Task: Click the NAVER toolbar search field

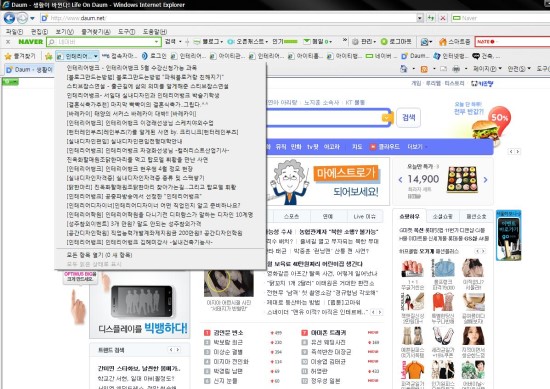Action: pos(103,42)
